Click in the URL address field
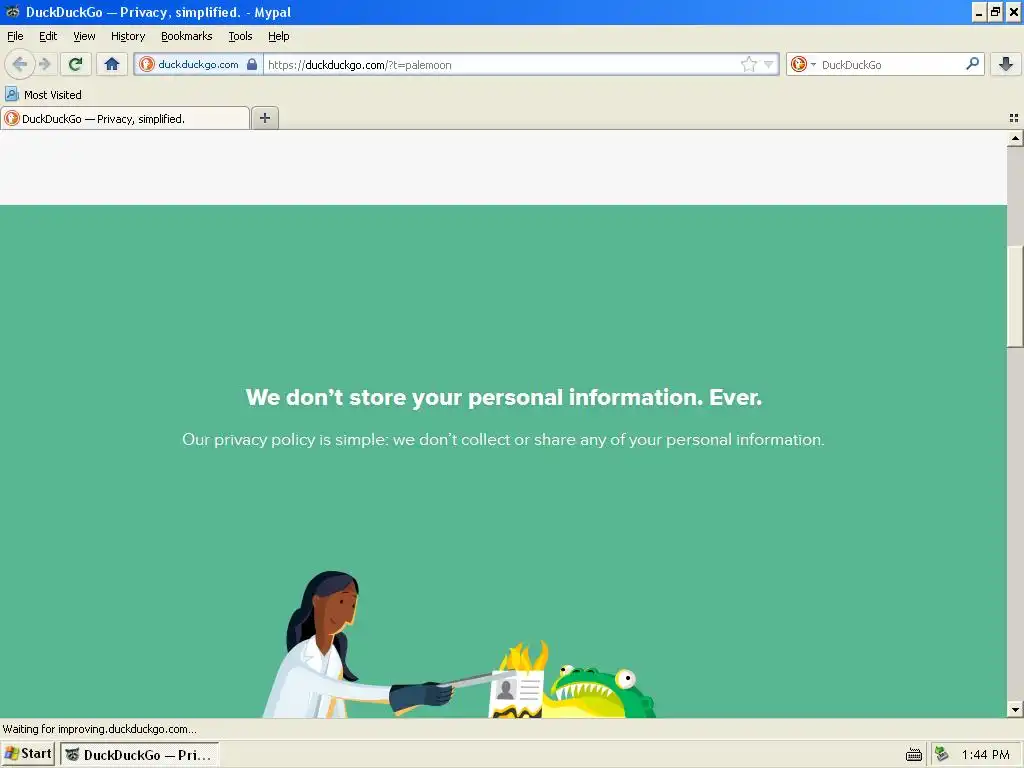 pyautogui.click(x=502, y=64)
